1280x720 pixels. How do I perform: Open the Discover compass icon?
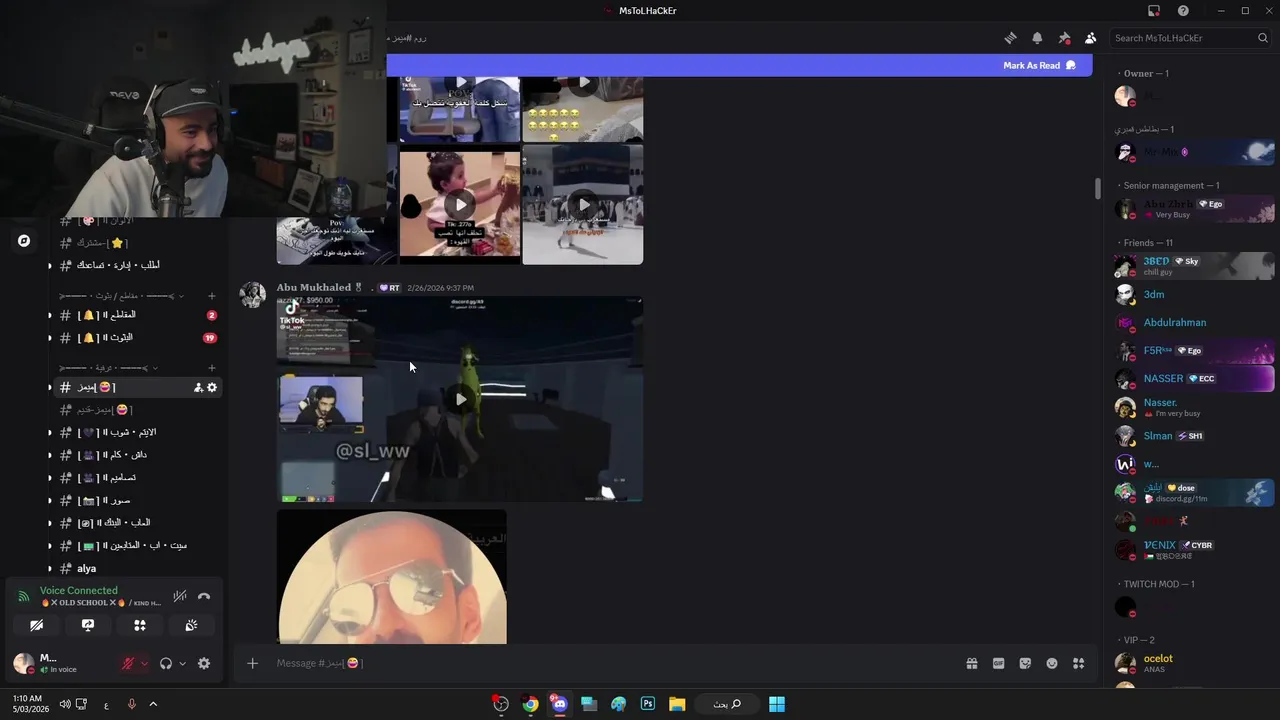click(x=24, y=241)
